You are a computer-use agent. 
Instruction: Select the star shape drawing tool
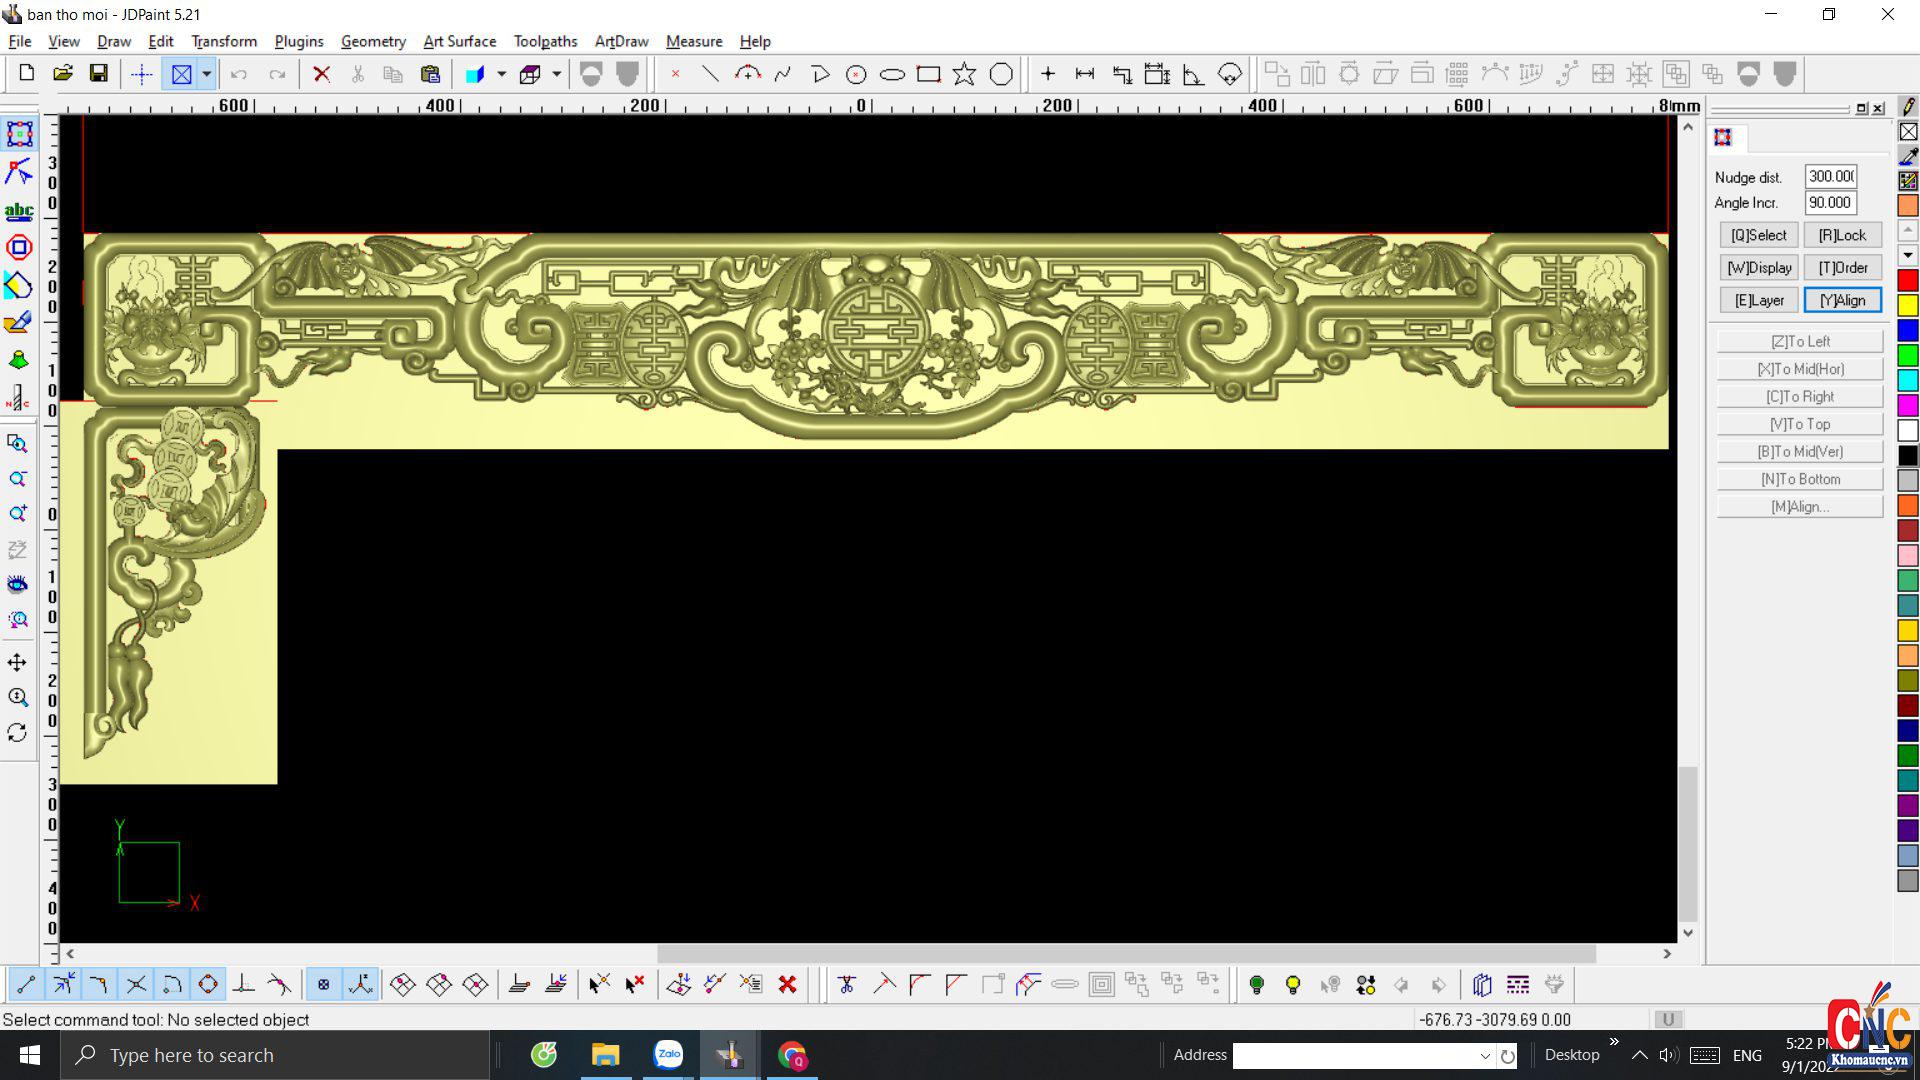[x=964, y=74]
